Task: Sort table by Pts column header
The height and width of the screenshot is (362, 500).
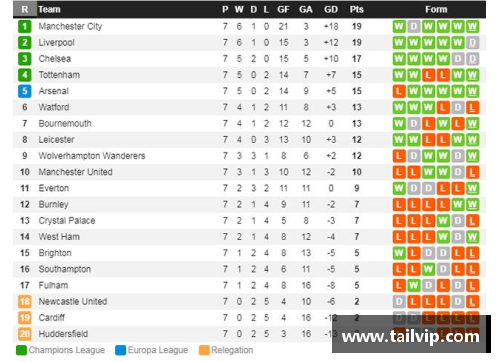Action: coord(356,9)
